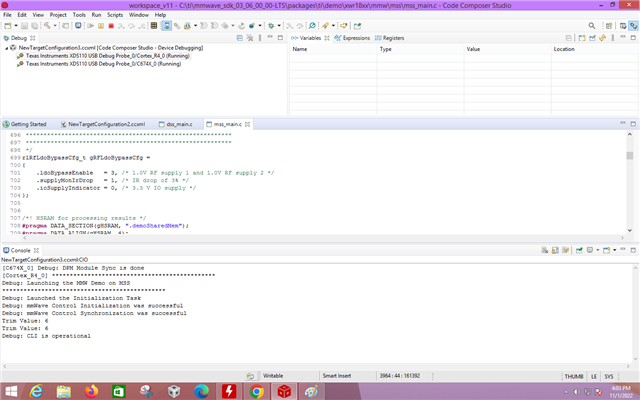Click the New file icon in toolbar
Screen dimensions: 640x400
8,26
